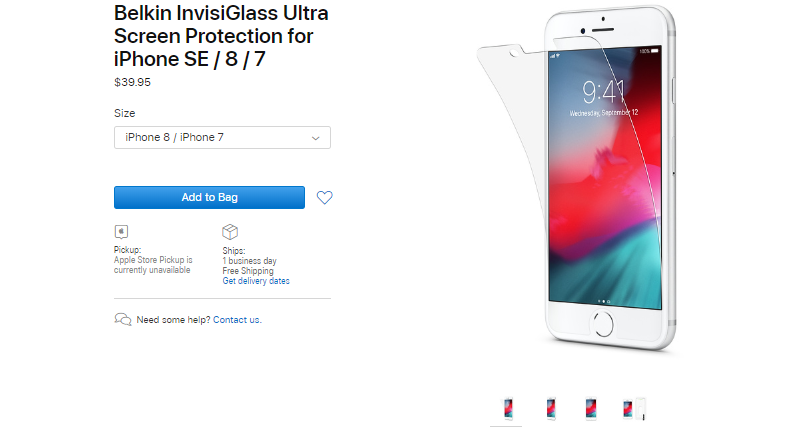
Task: Show the second product thumbnail view
Action: (x=550, y=409)
